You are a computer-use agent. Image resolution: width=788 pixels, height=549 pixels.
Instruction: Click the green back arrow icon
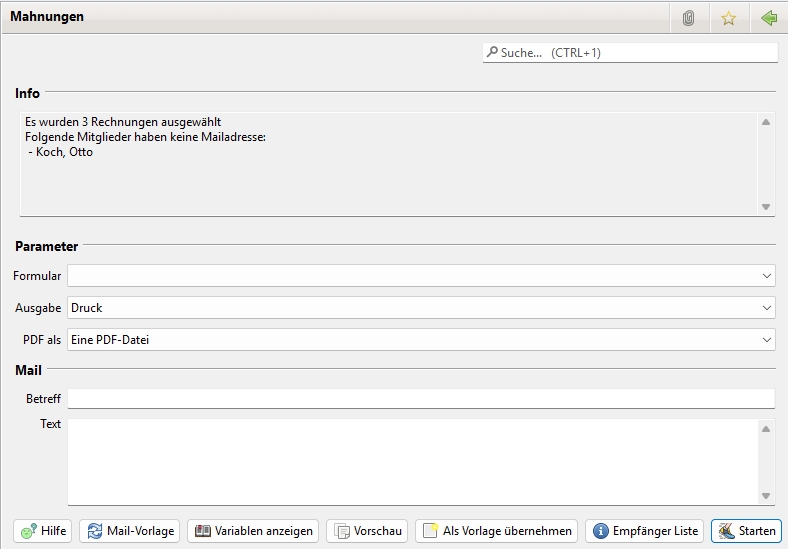click(768, 18)
